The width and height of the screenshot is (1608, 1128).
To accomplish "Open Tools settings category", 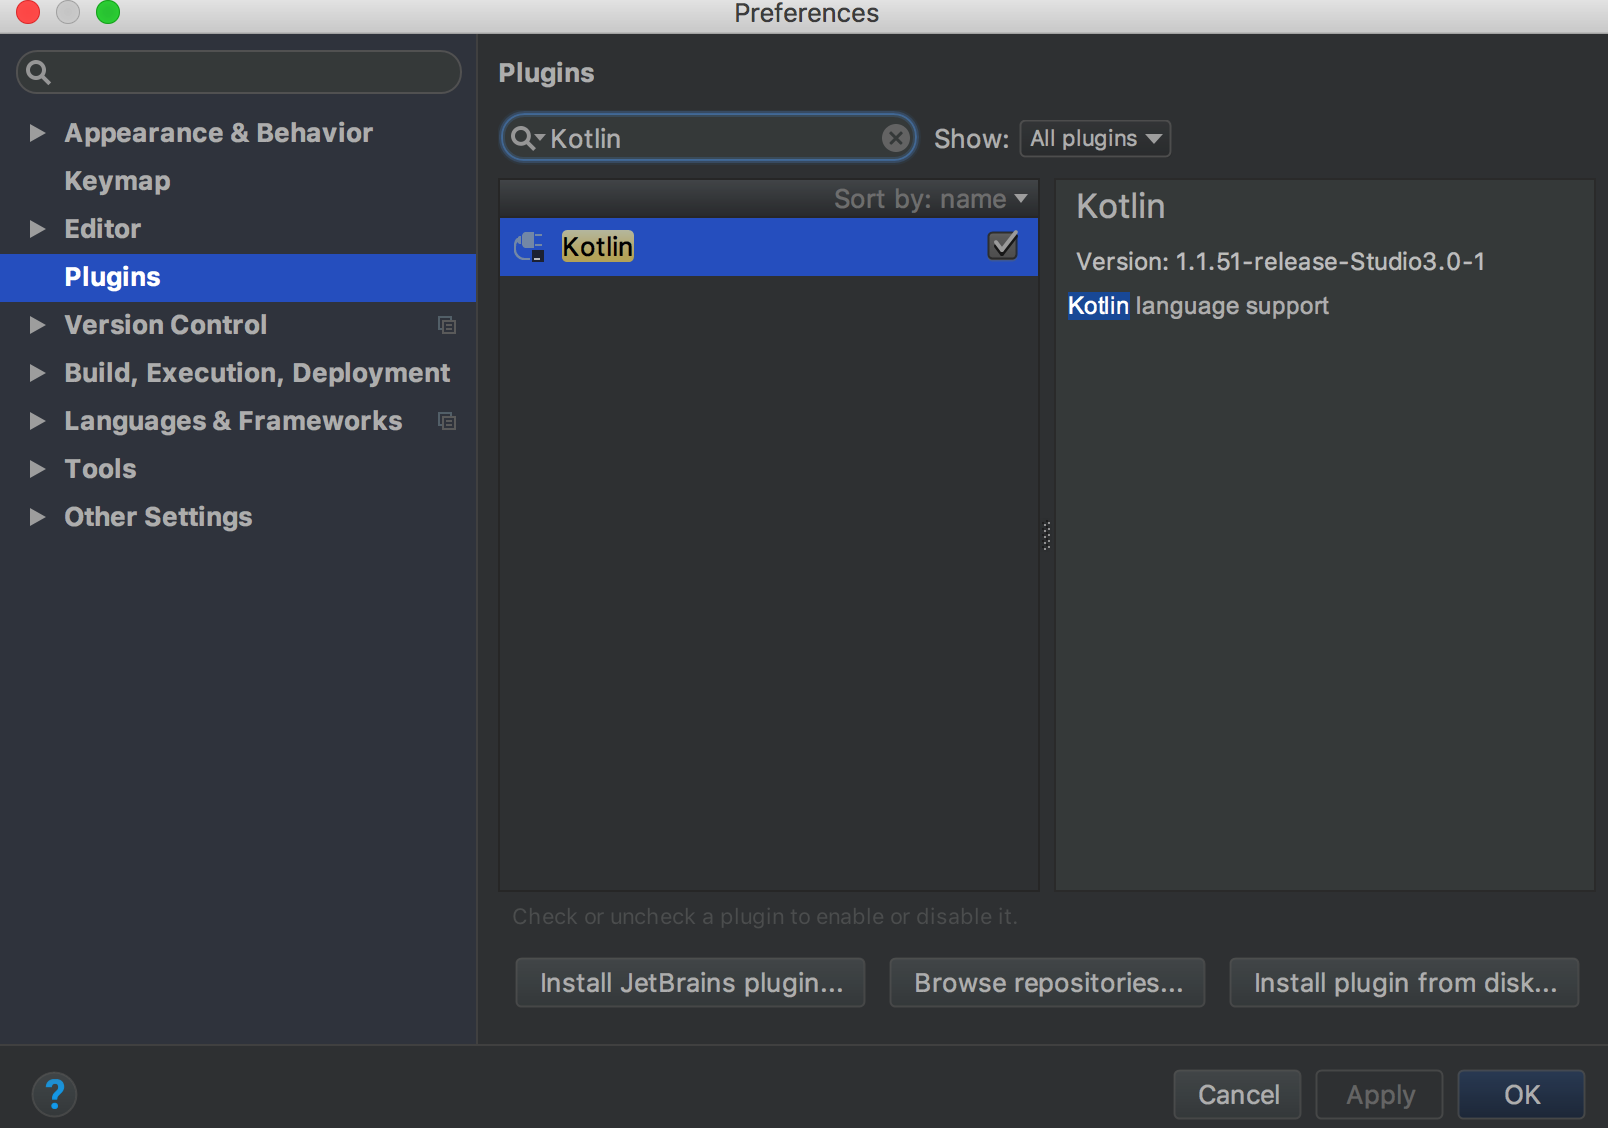I will (100, 469).
